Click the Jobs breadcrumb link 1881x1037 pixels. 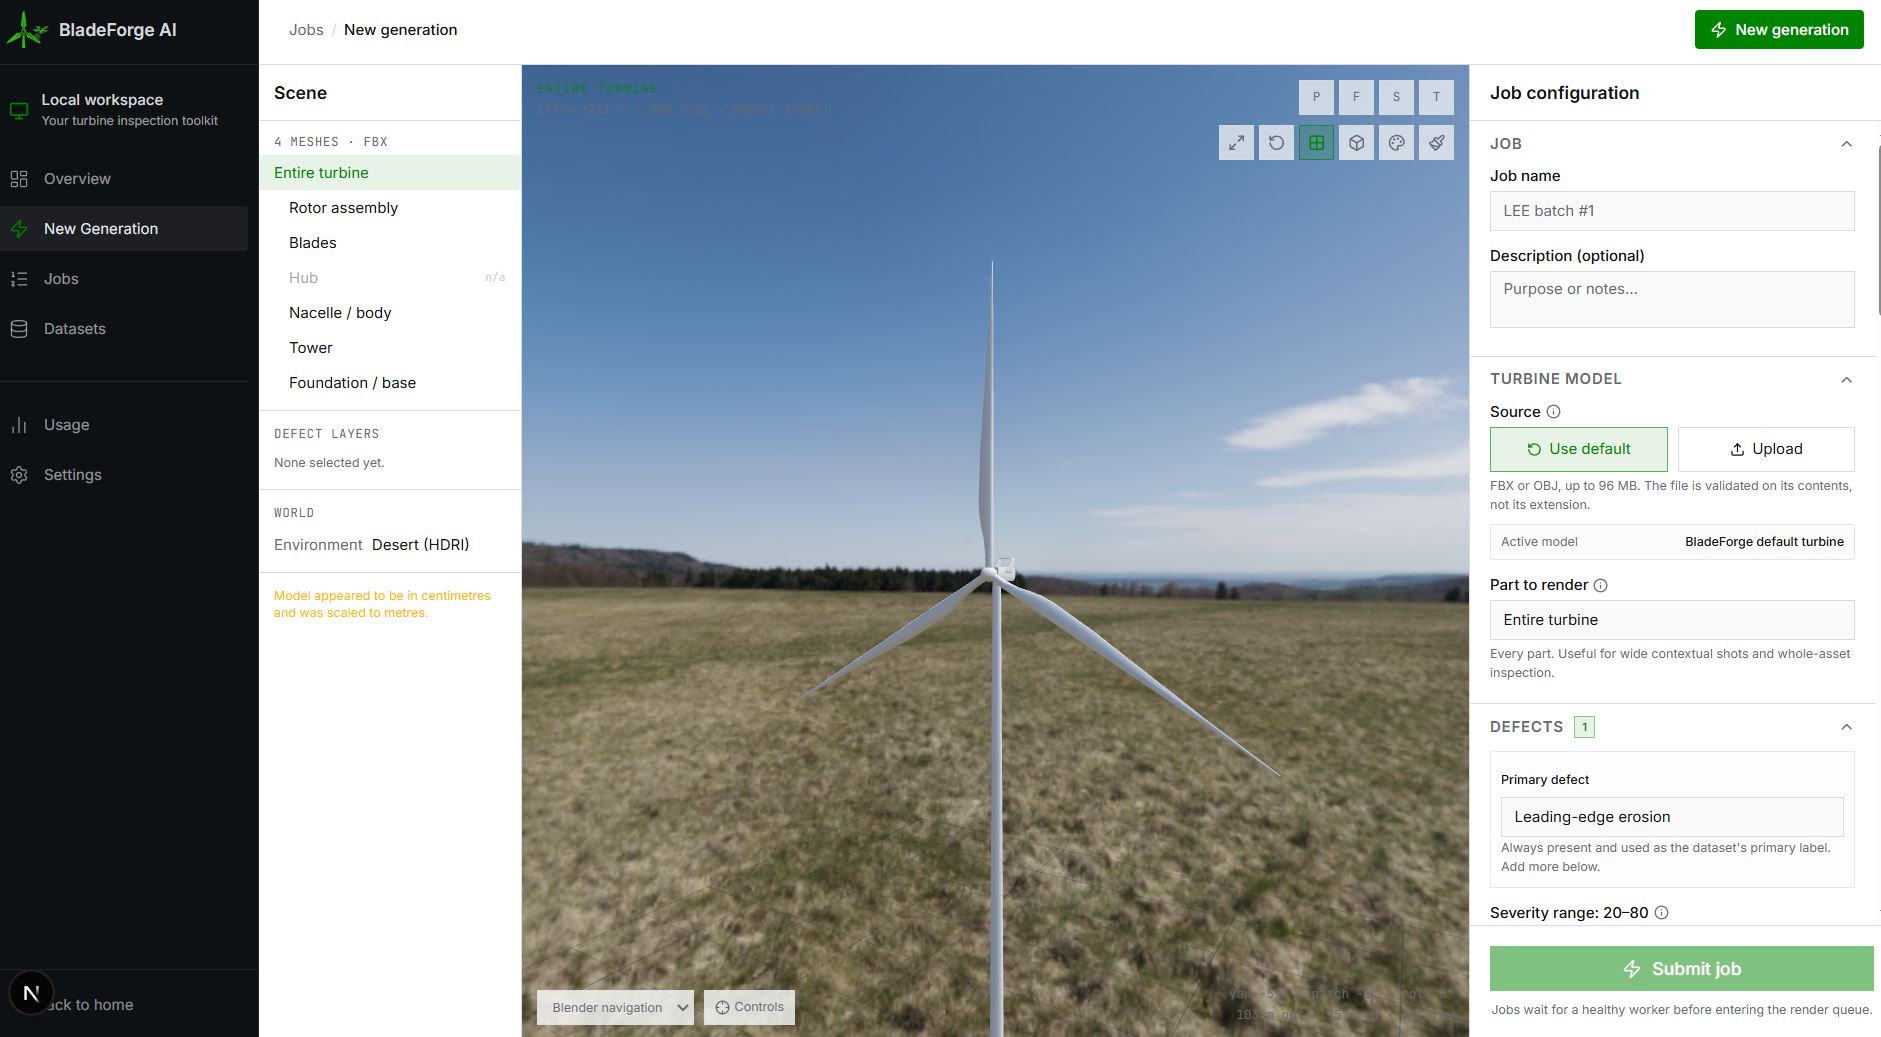point(306,30)
